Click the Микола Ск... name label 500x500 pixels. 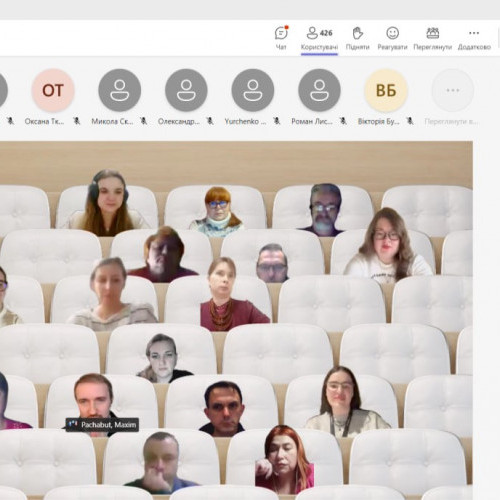[x=112, y=121]
